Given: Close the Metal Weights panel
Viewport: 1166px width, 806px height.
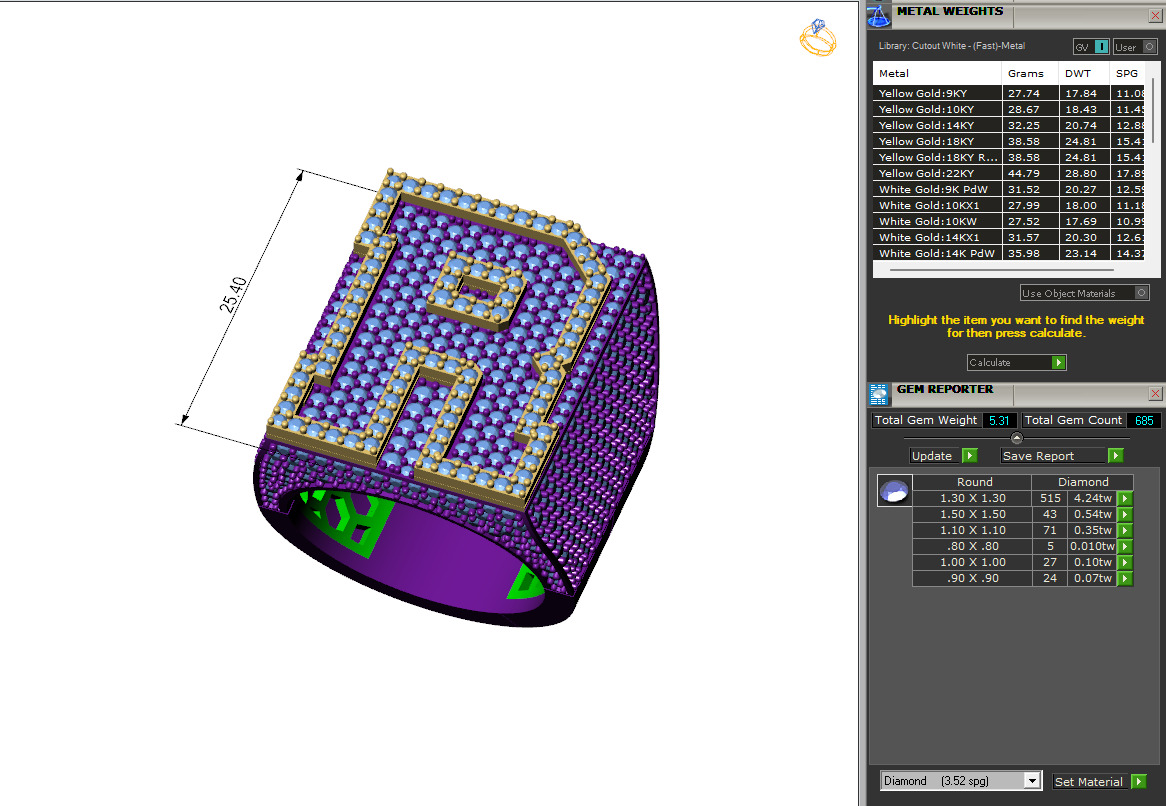Looking at the screenshot, I should (1156, 16).
